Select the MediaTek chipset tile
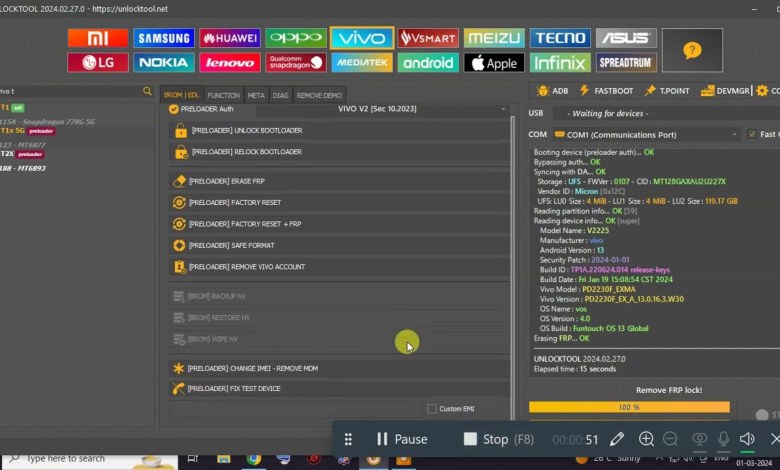Viewport: 780px width, 470px height. 361,63
